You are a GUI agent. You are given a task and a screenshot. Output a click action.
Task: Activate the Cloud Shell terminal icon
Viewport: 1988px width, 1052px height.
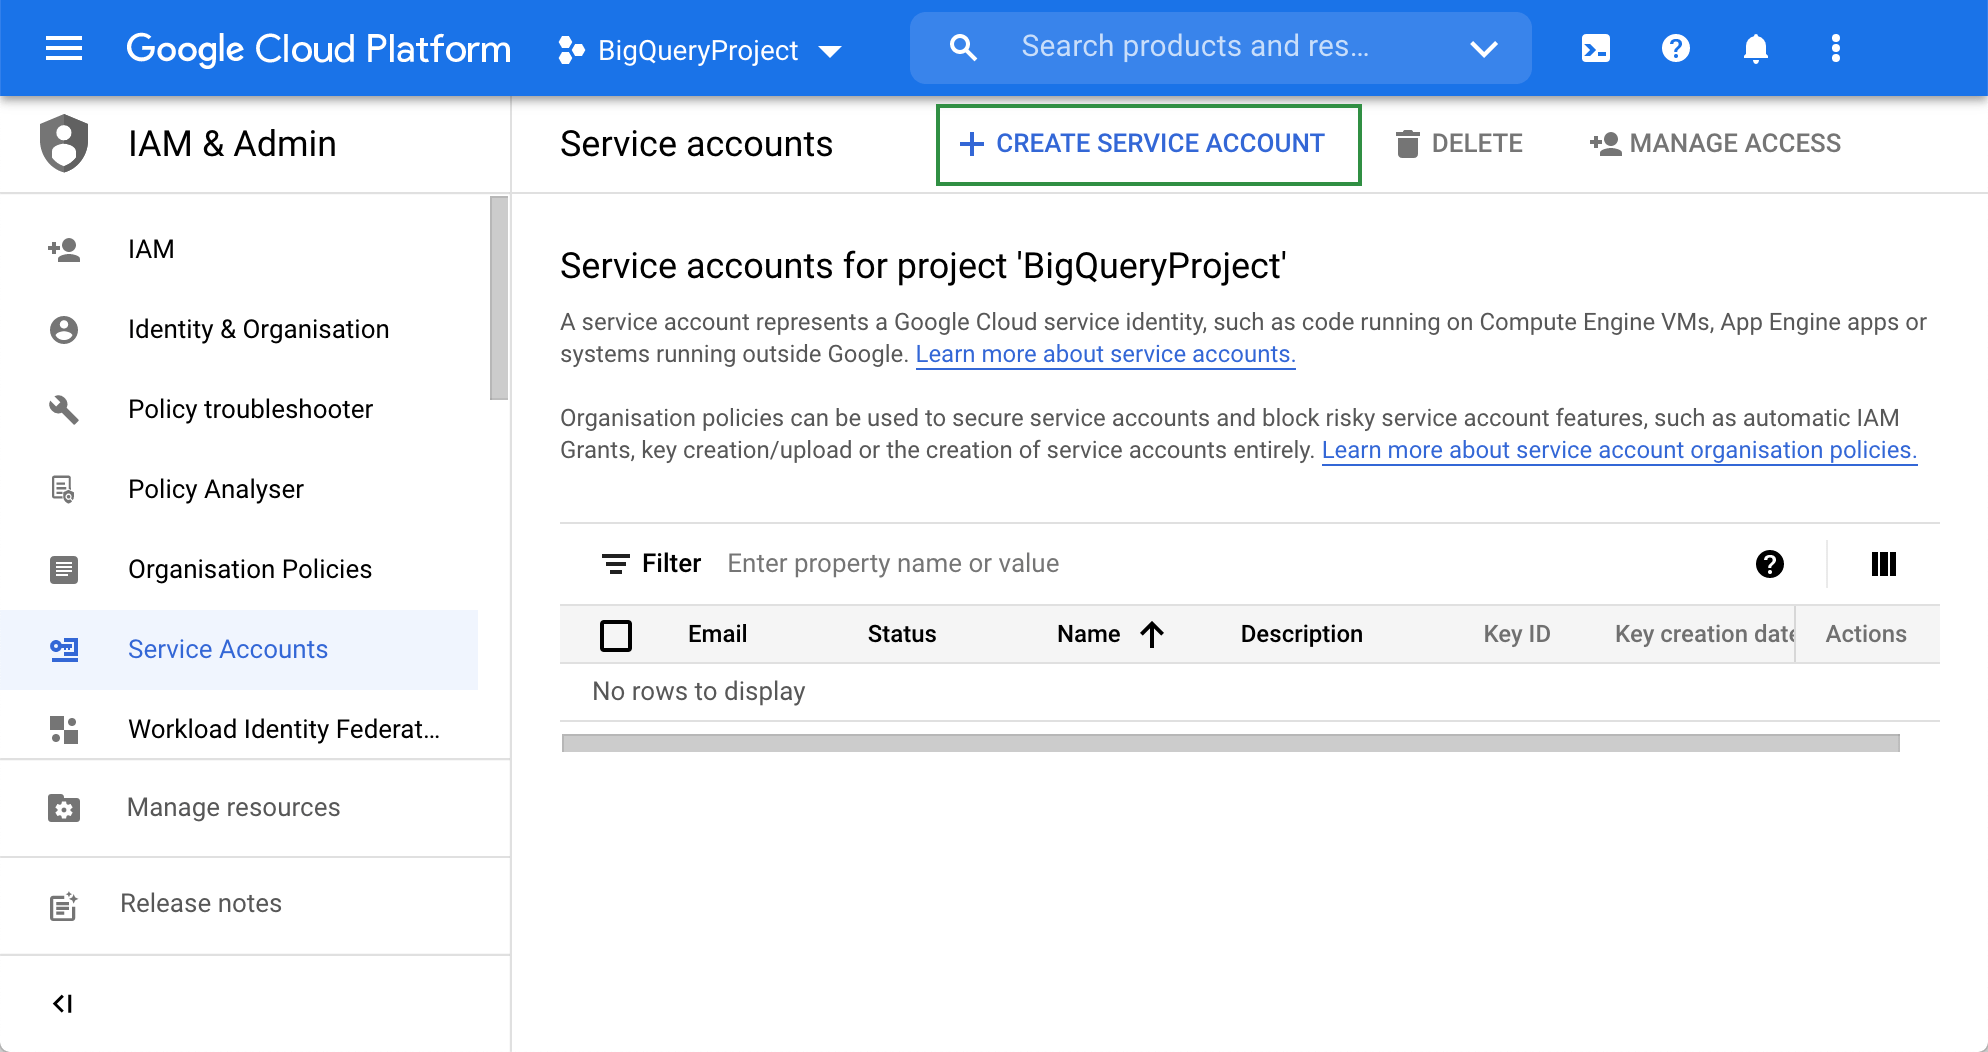[1595, 48]
